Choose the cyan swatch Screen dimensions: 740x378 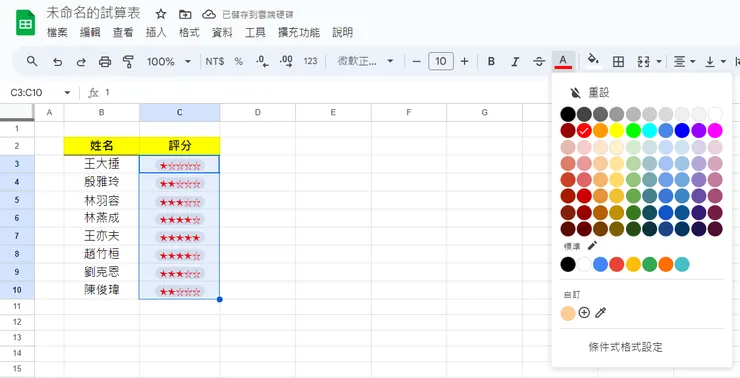pyautogui.click(x=649, y=130)
